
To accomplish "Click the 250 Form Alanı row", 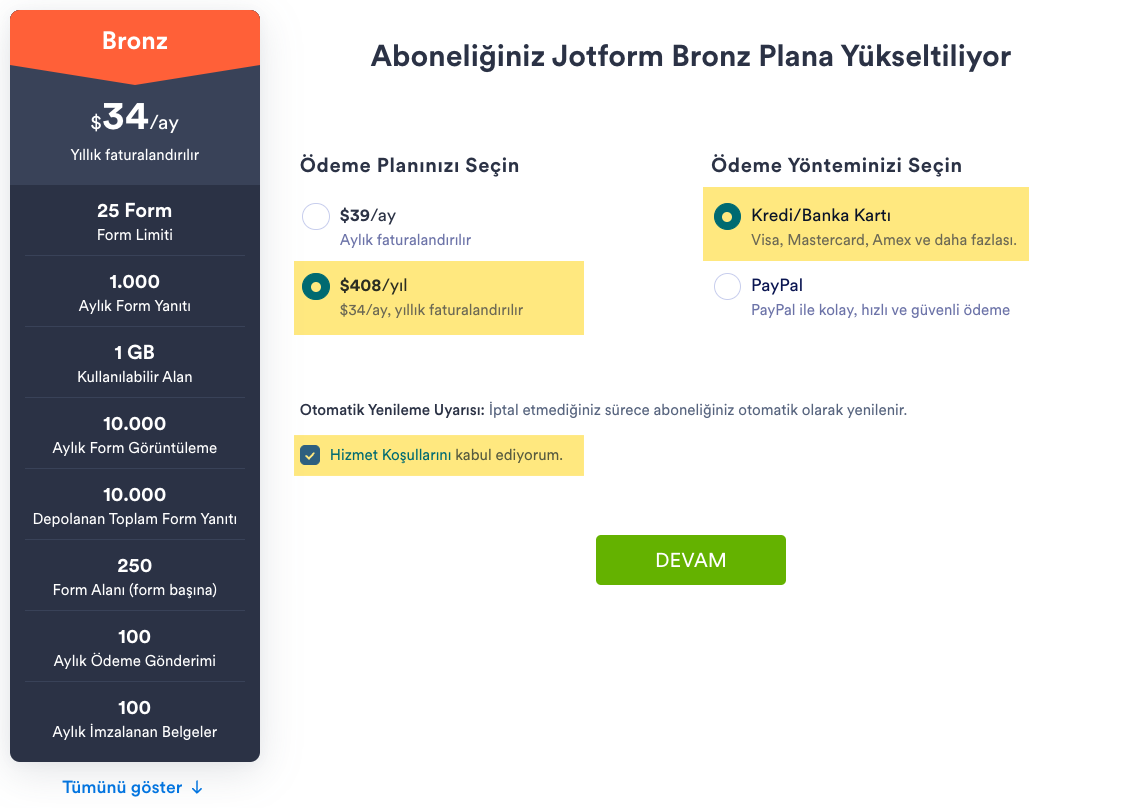I will click(135, 576).
